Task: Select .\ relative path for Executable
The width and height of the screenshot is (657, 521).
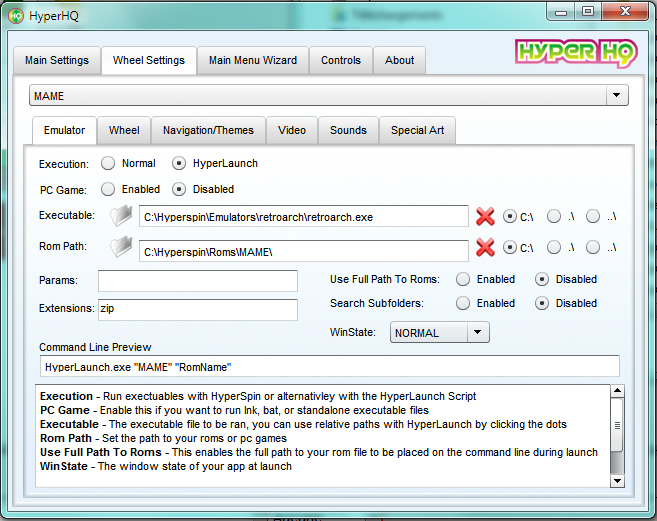Action: pos(554,216)
